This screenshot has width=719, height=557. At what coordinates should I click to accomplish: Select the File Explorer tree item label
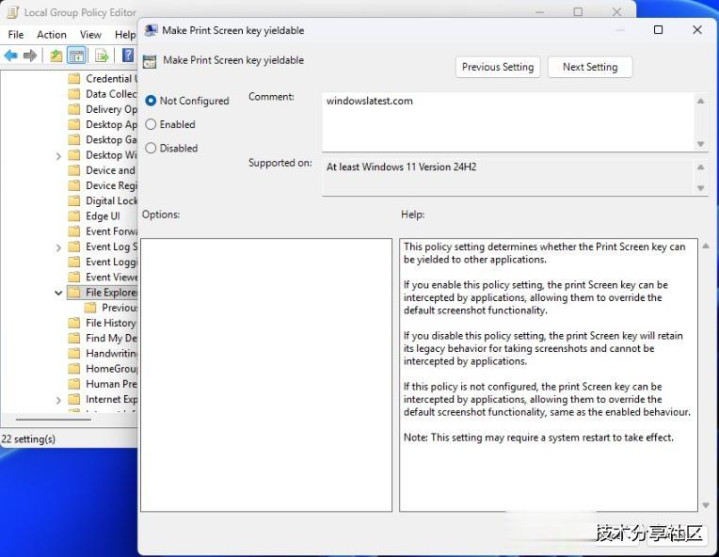pos(111,292)
